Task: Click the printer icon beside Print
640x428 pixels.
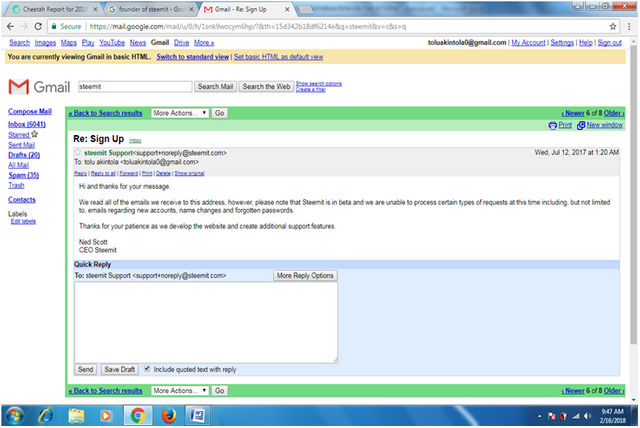Action: [x=553, y=125]
